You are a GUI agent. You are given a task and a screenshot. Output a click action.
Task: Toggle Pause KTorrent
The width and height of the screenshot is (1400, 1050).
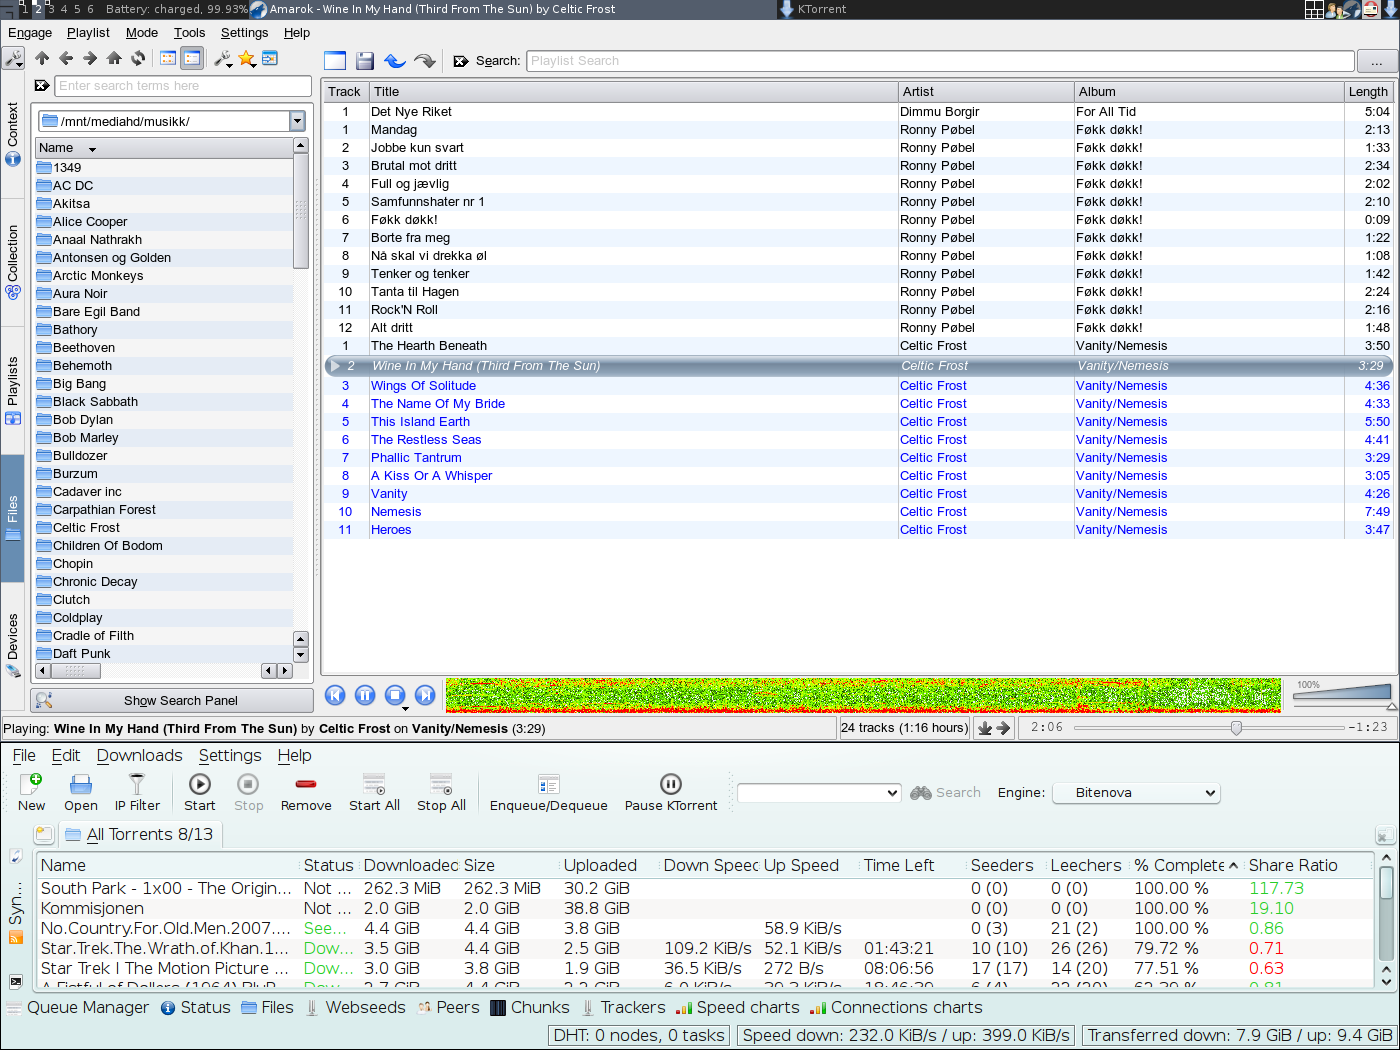point(671,793)
